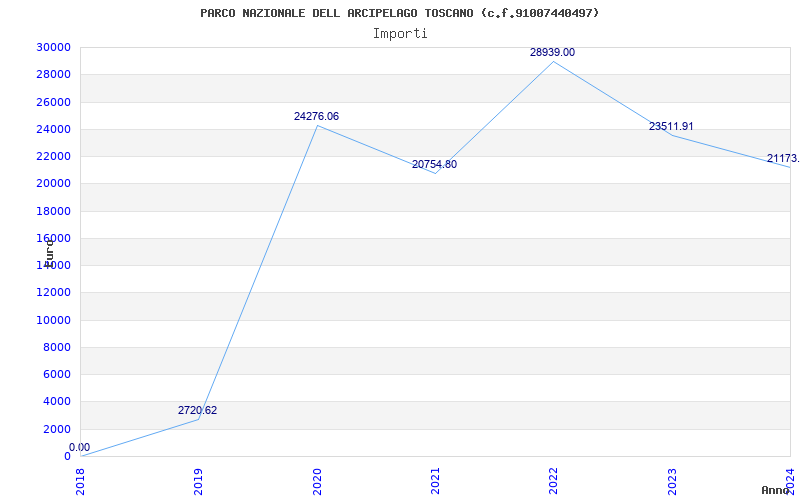Image resolution: width=800 pixels, height=500 pixels.
Task: Click the 8000 y-axis tick label
Action: click(x=56, y=347)
